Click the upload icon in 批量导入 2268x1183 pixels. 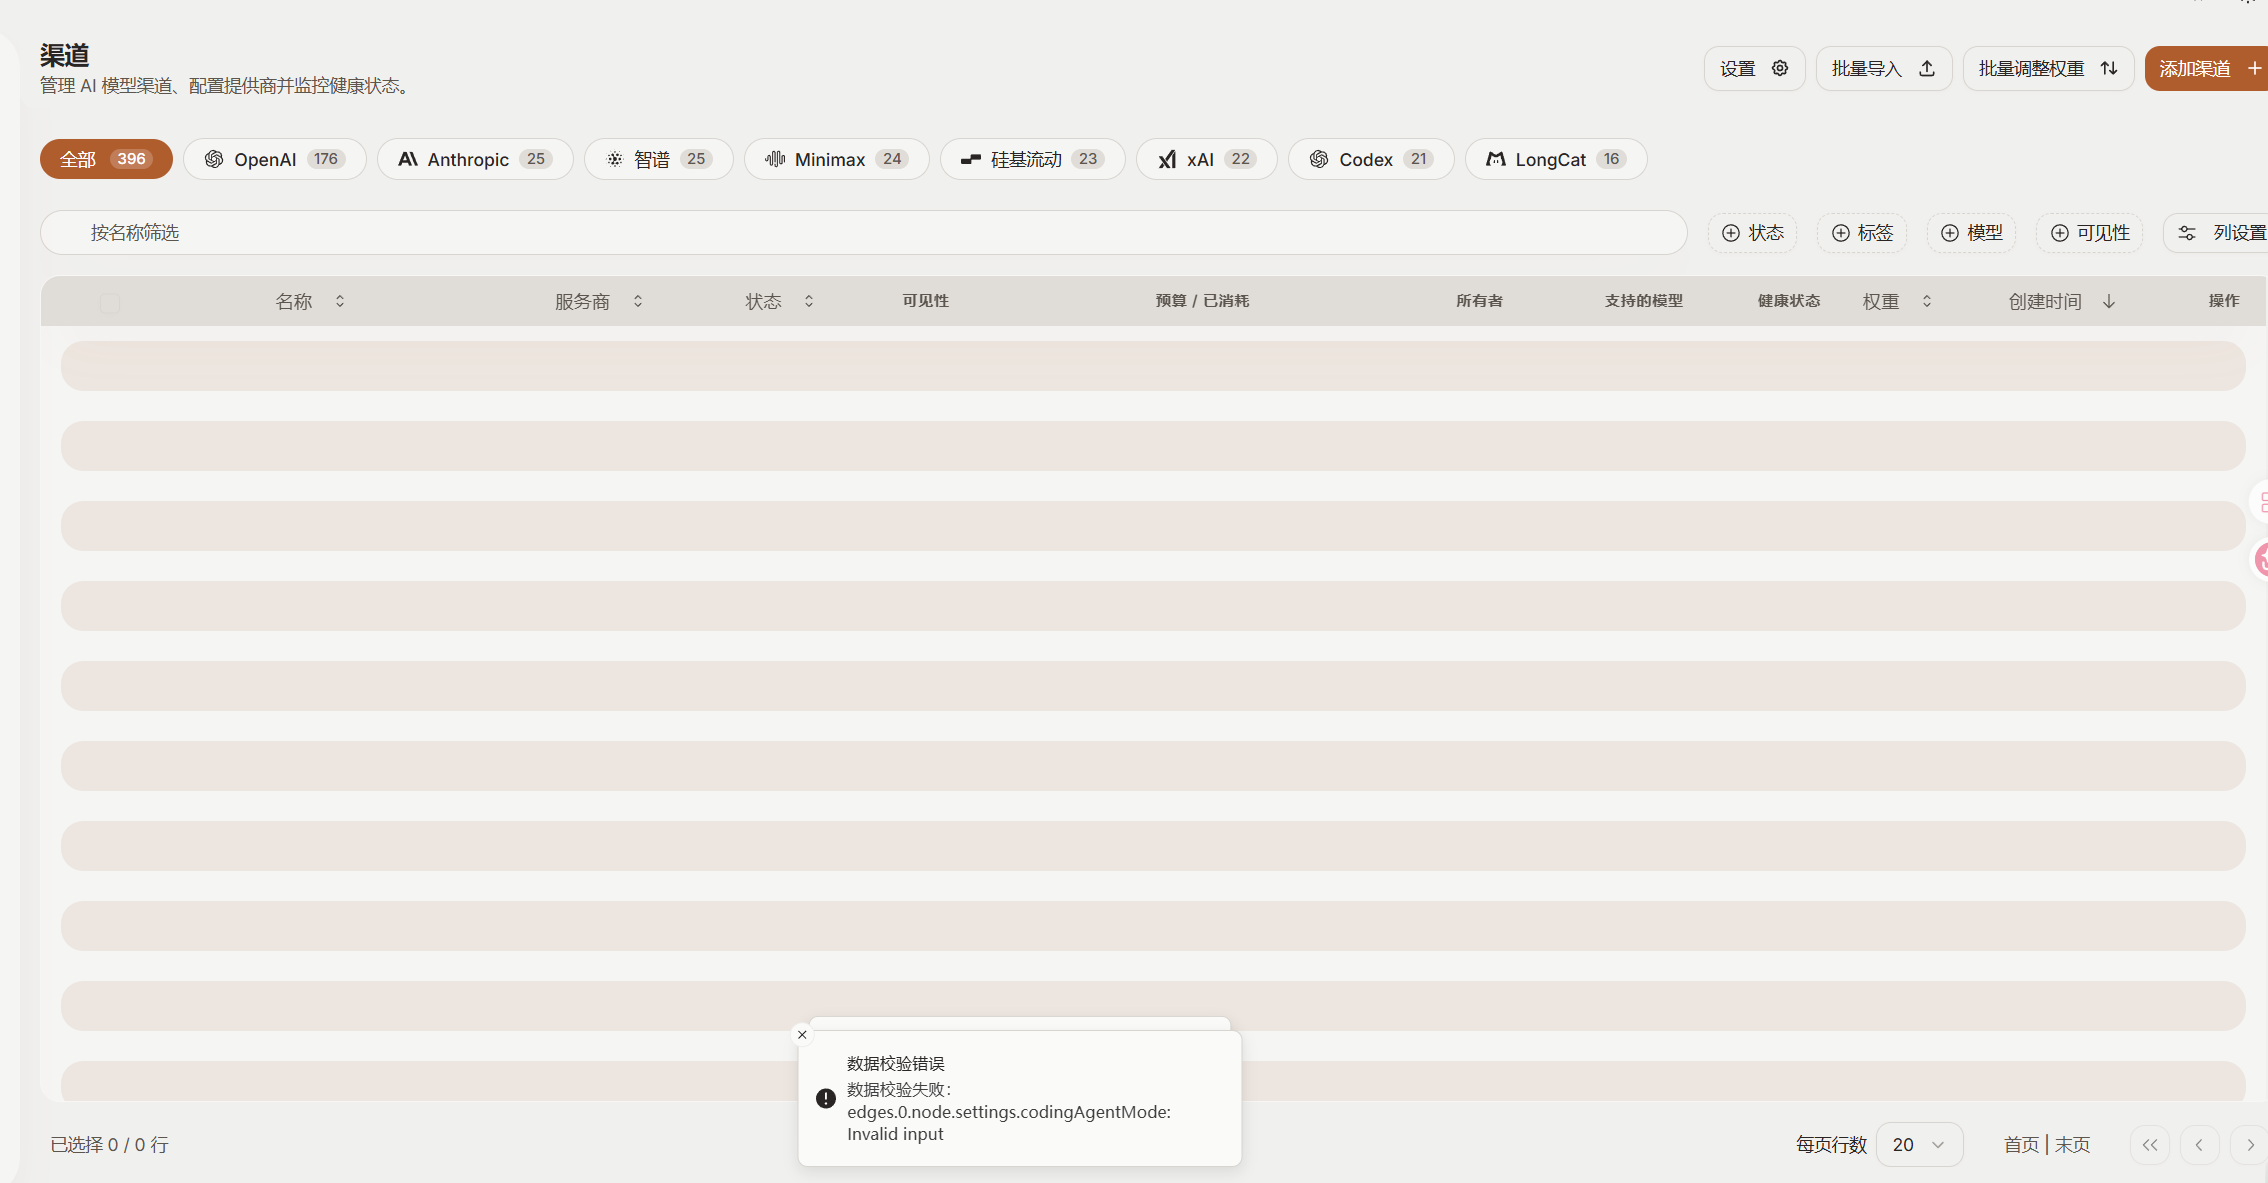[x=1927, y=69]
